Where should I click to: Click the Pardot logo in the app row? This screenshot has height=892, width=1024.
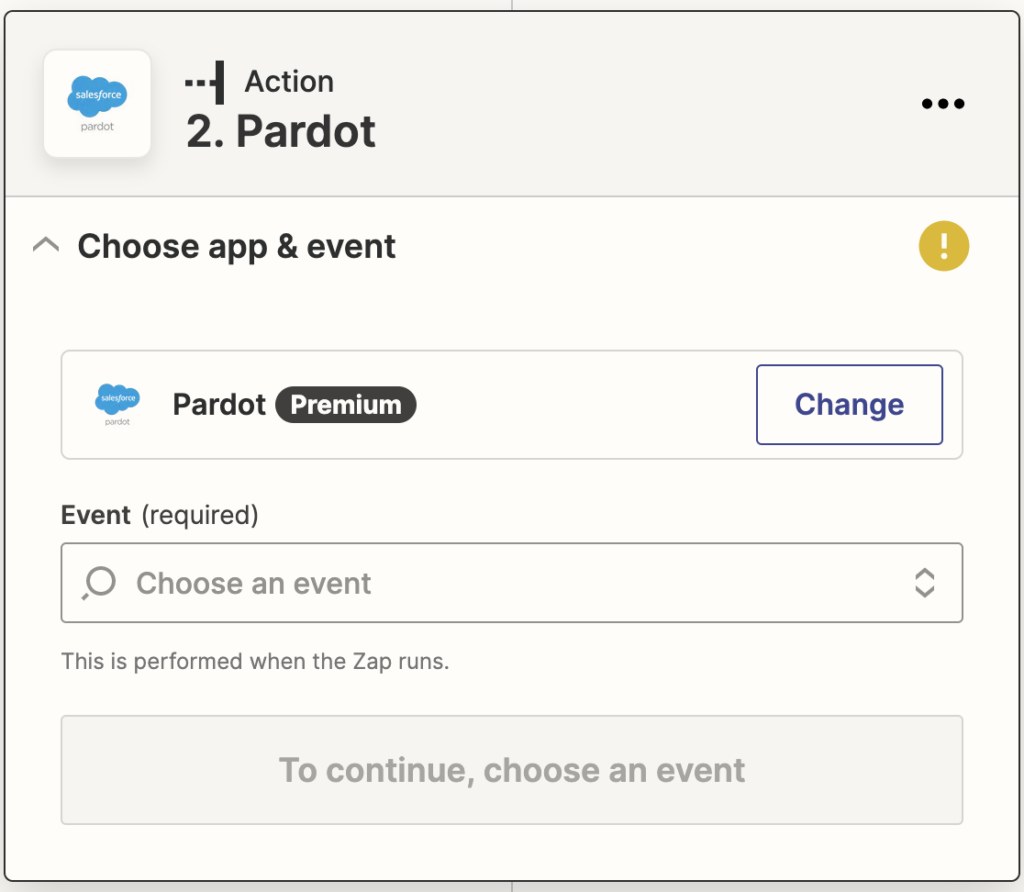pos(117,404)
